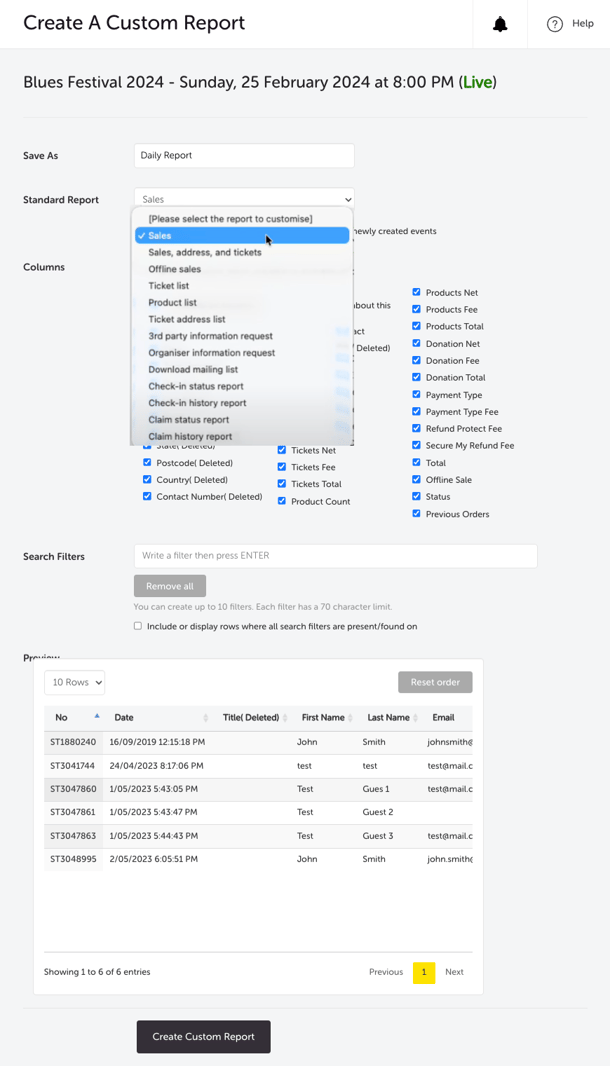Toggle the Donation Total checkbox
The width and height of the screenshot is (610, 1066).
click(416, 377)
